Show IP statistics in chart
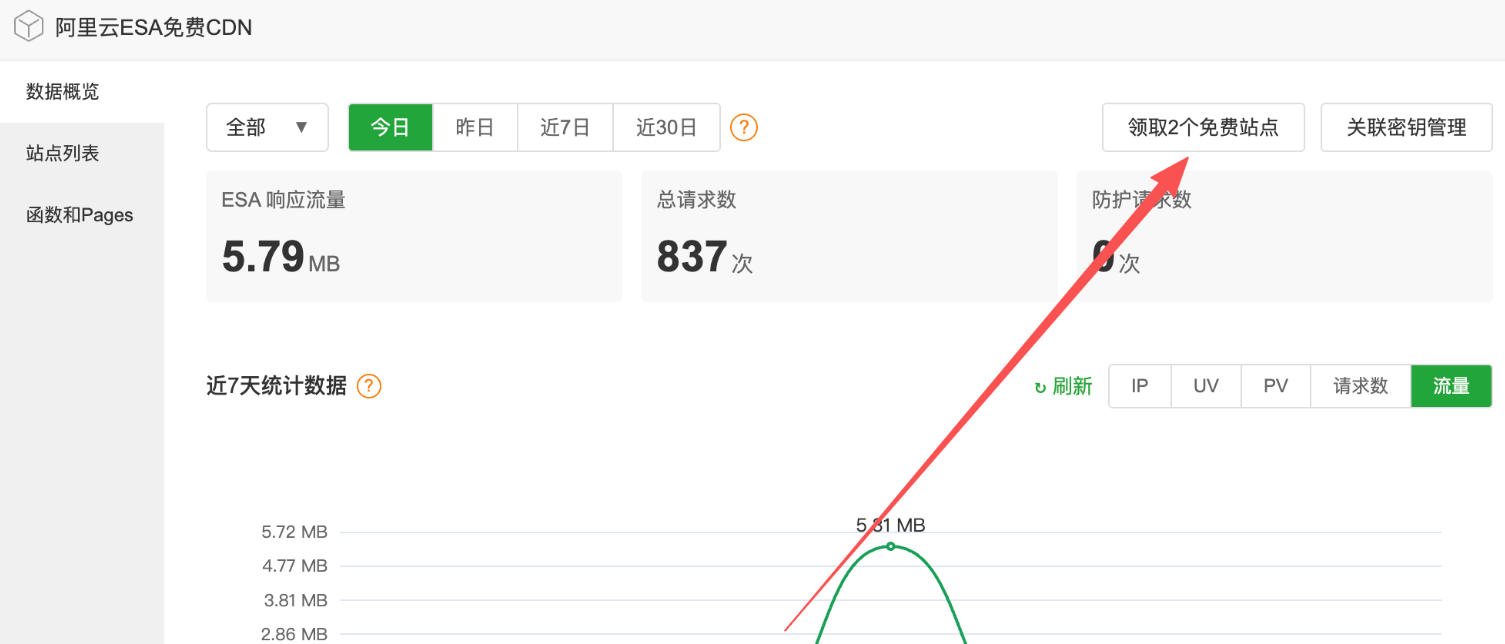 tap(1140, 386)
